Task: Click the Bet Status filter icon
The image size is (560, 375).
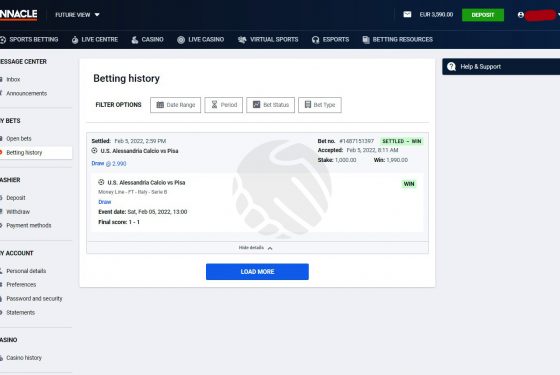Action: click(256, 105)
